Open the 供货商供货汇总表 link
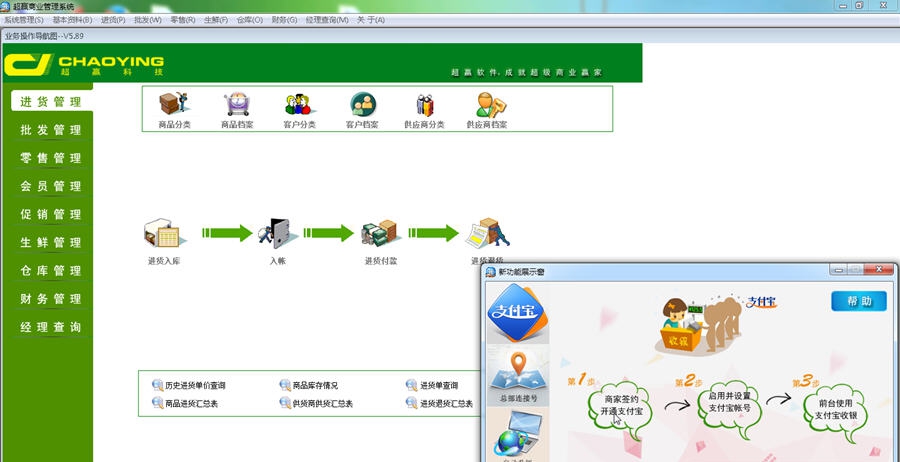The width and height of the screenshot is (900, 462). pos(323,403)
